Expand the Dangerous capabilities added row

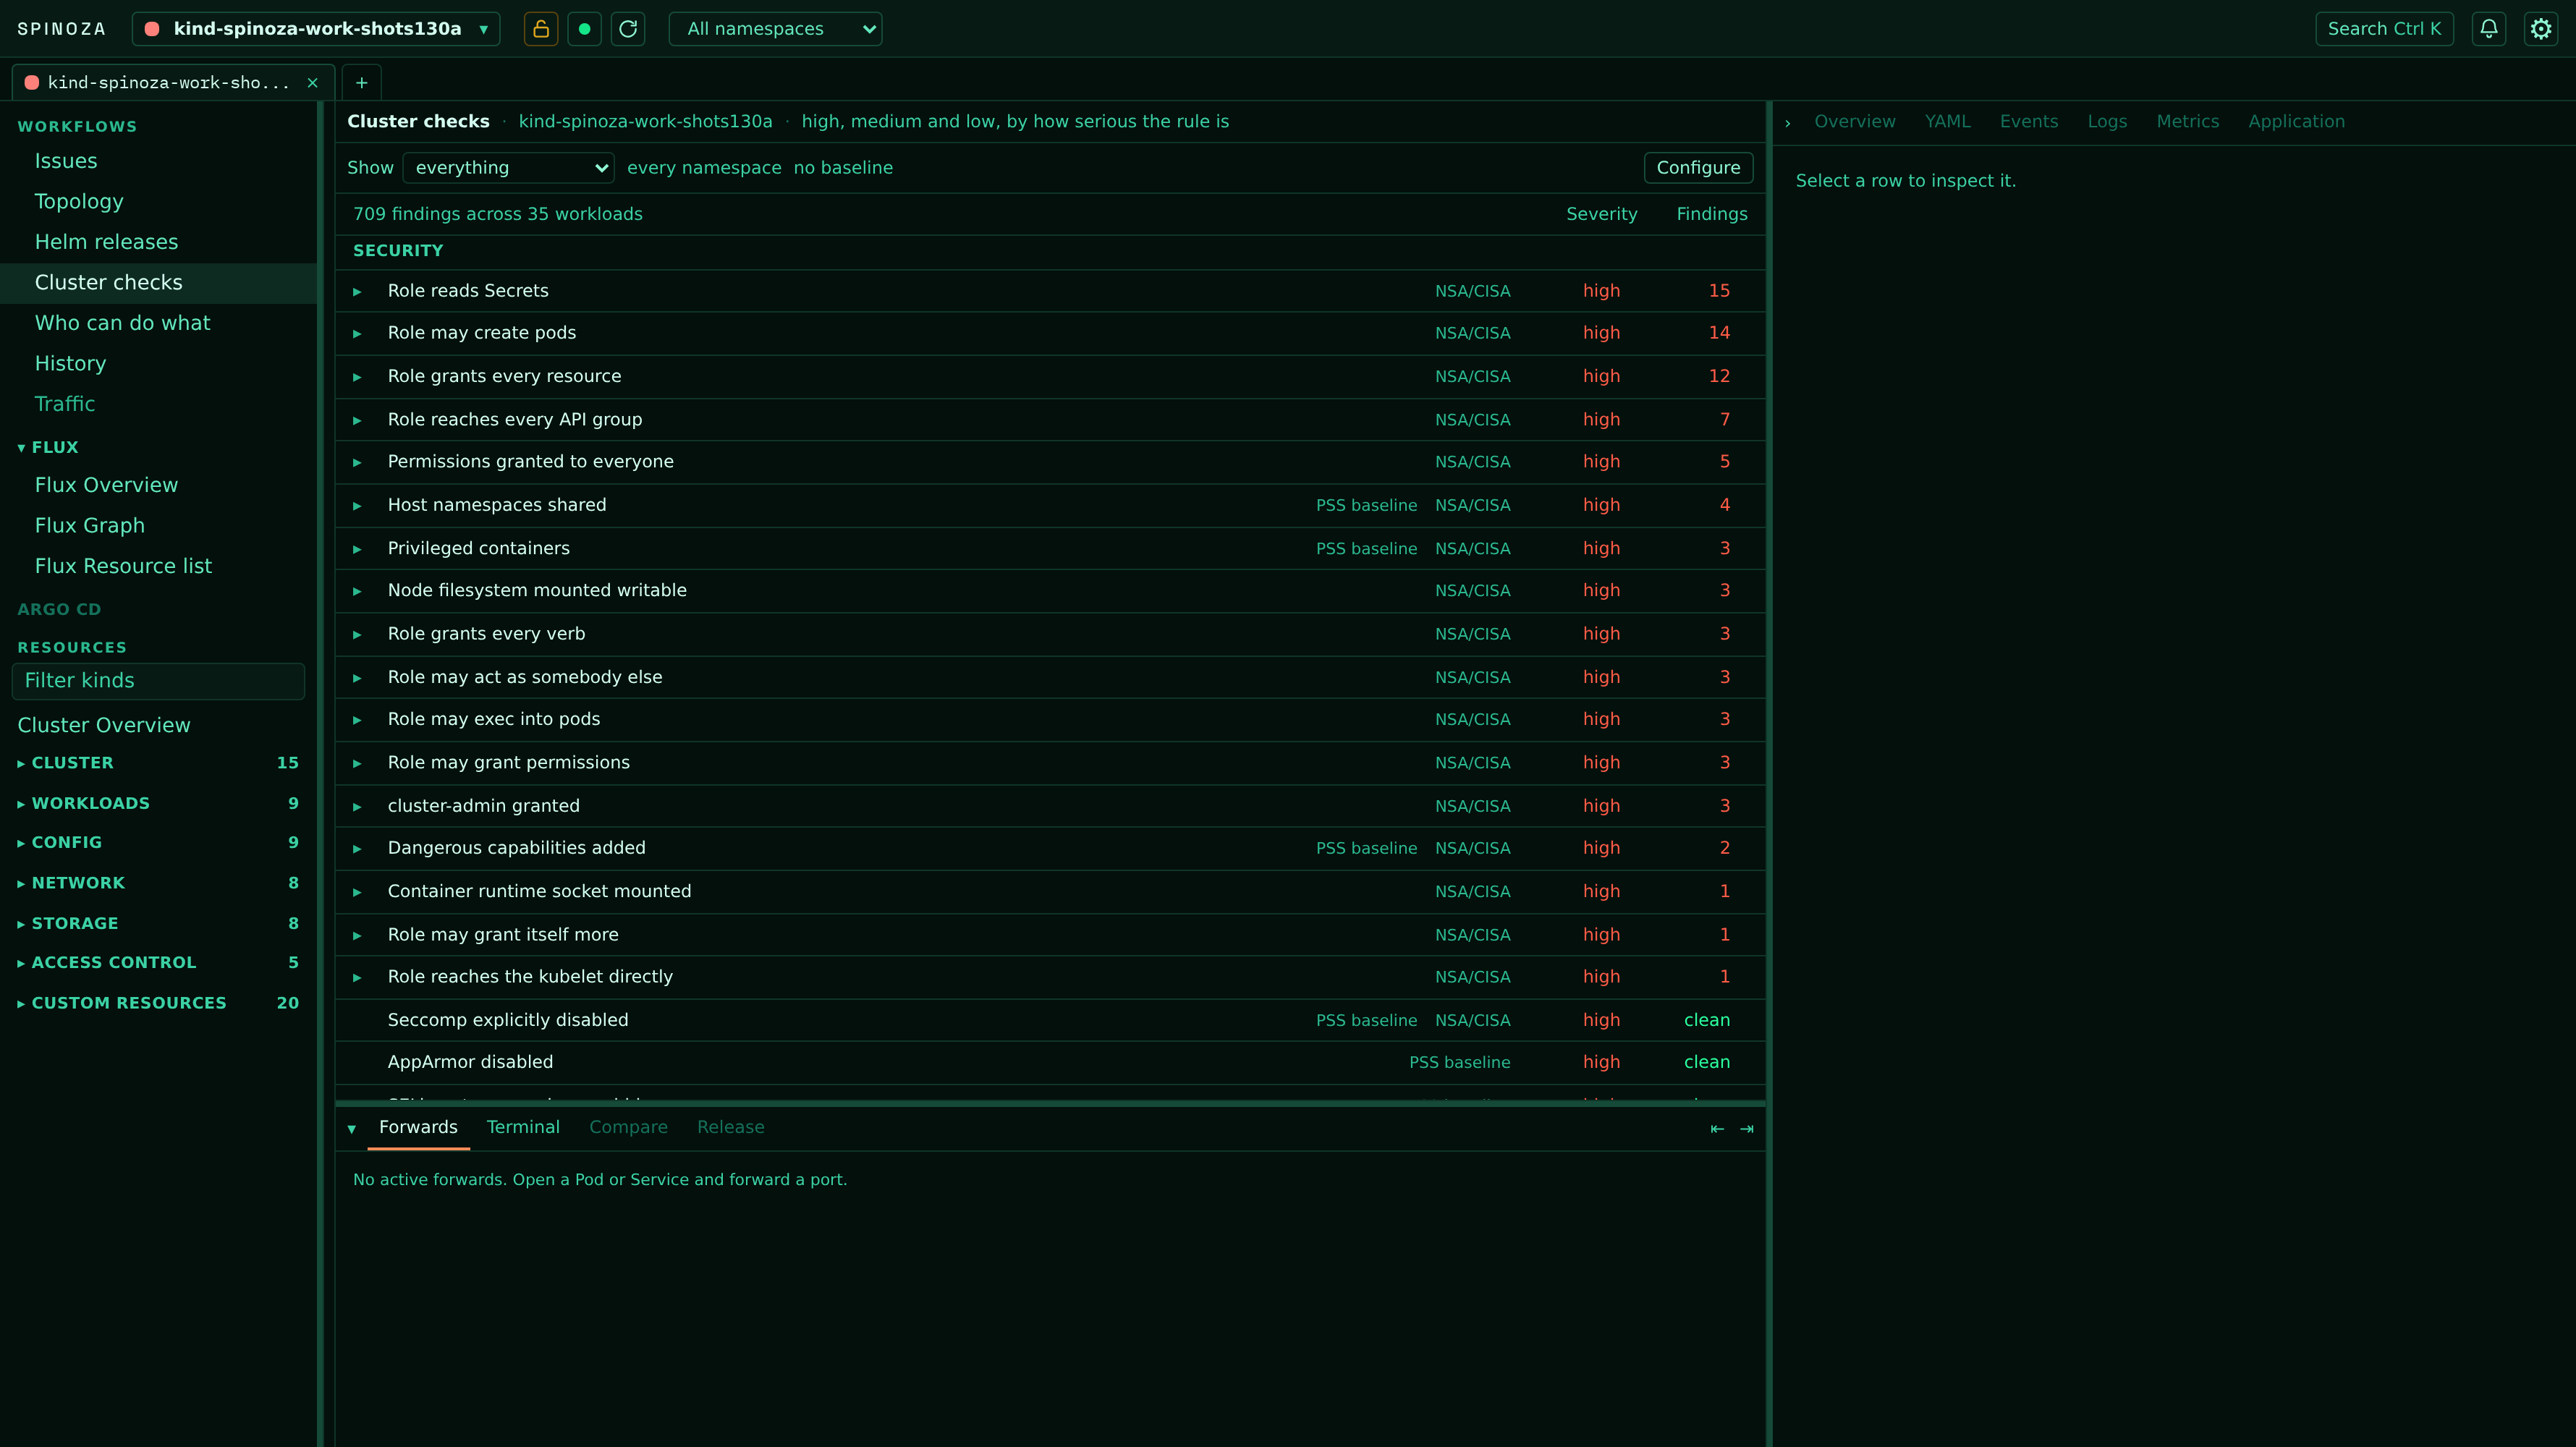[357, 848]
